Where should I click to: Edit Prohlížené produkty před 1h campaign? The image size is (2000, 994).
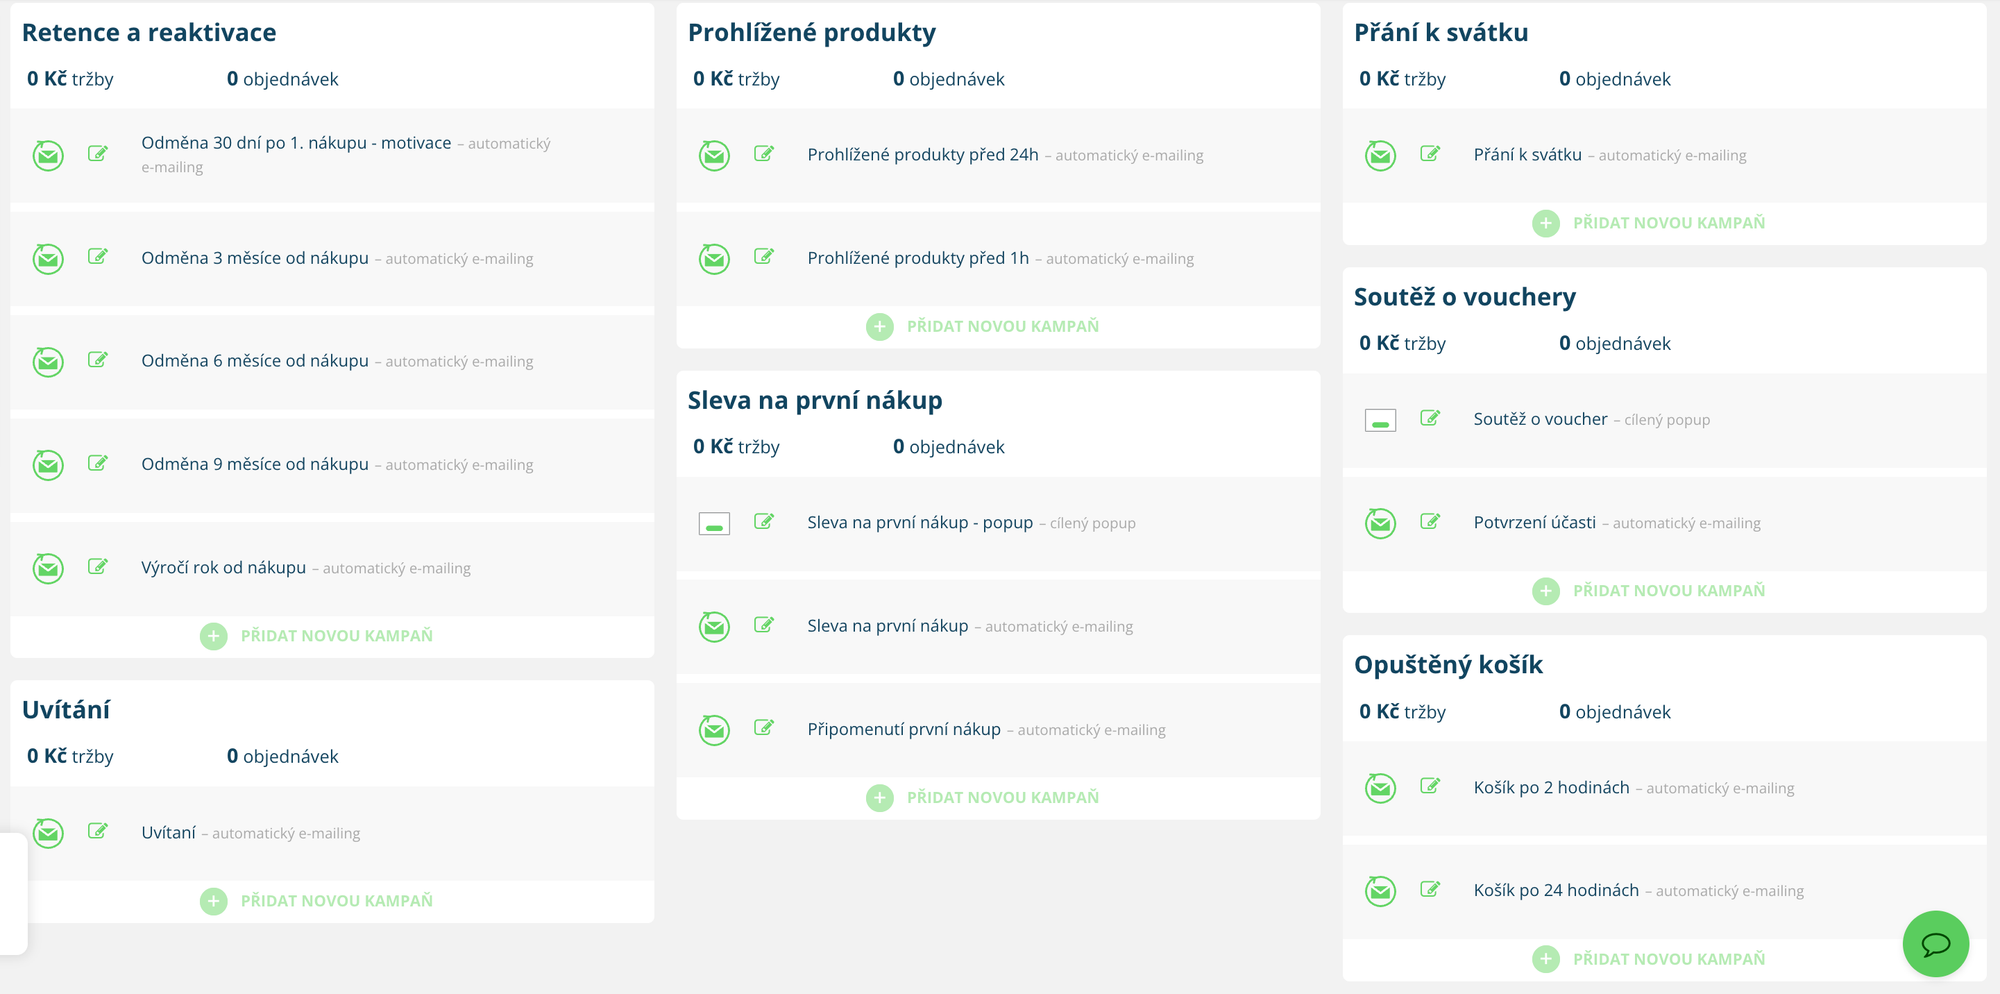(764, 257)
